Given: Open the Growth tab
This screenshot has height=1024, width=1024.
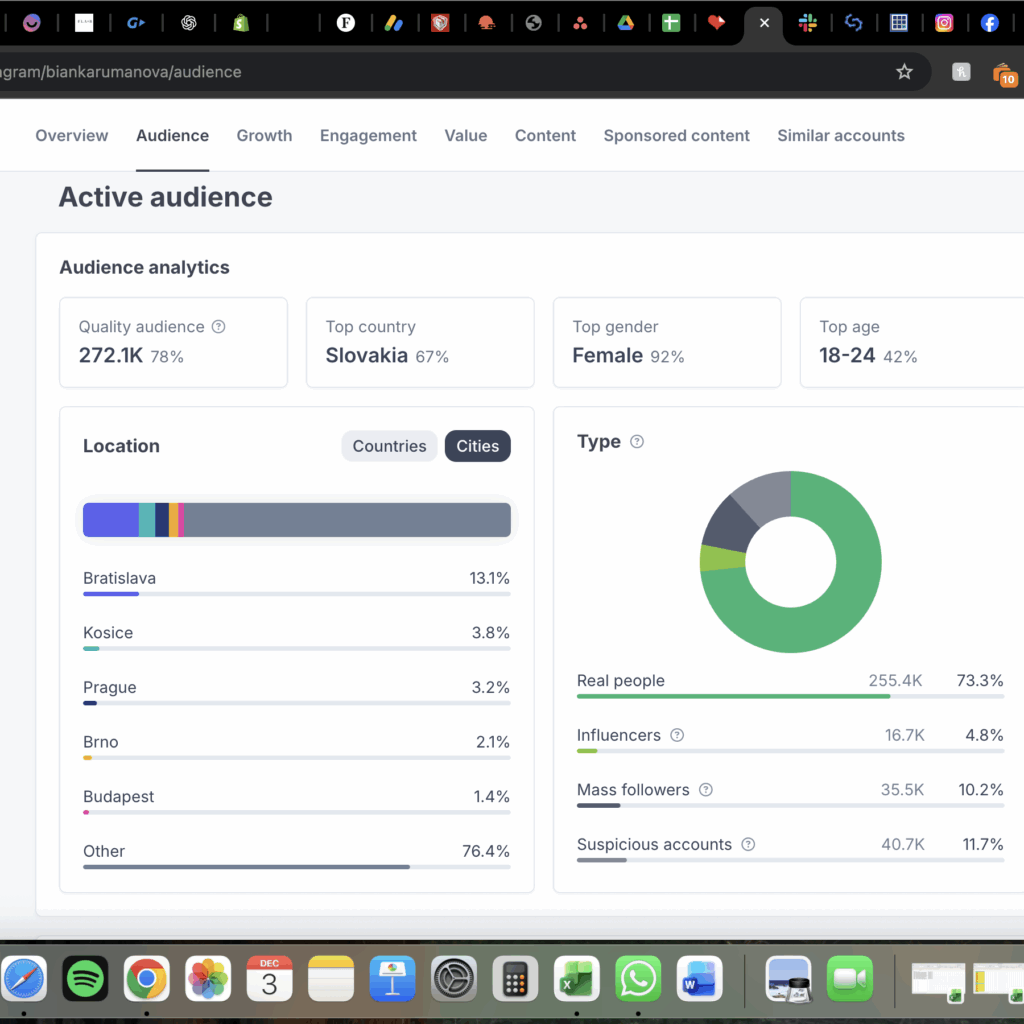Looking at the screenshot, I should tap(264, 136).
